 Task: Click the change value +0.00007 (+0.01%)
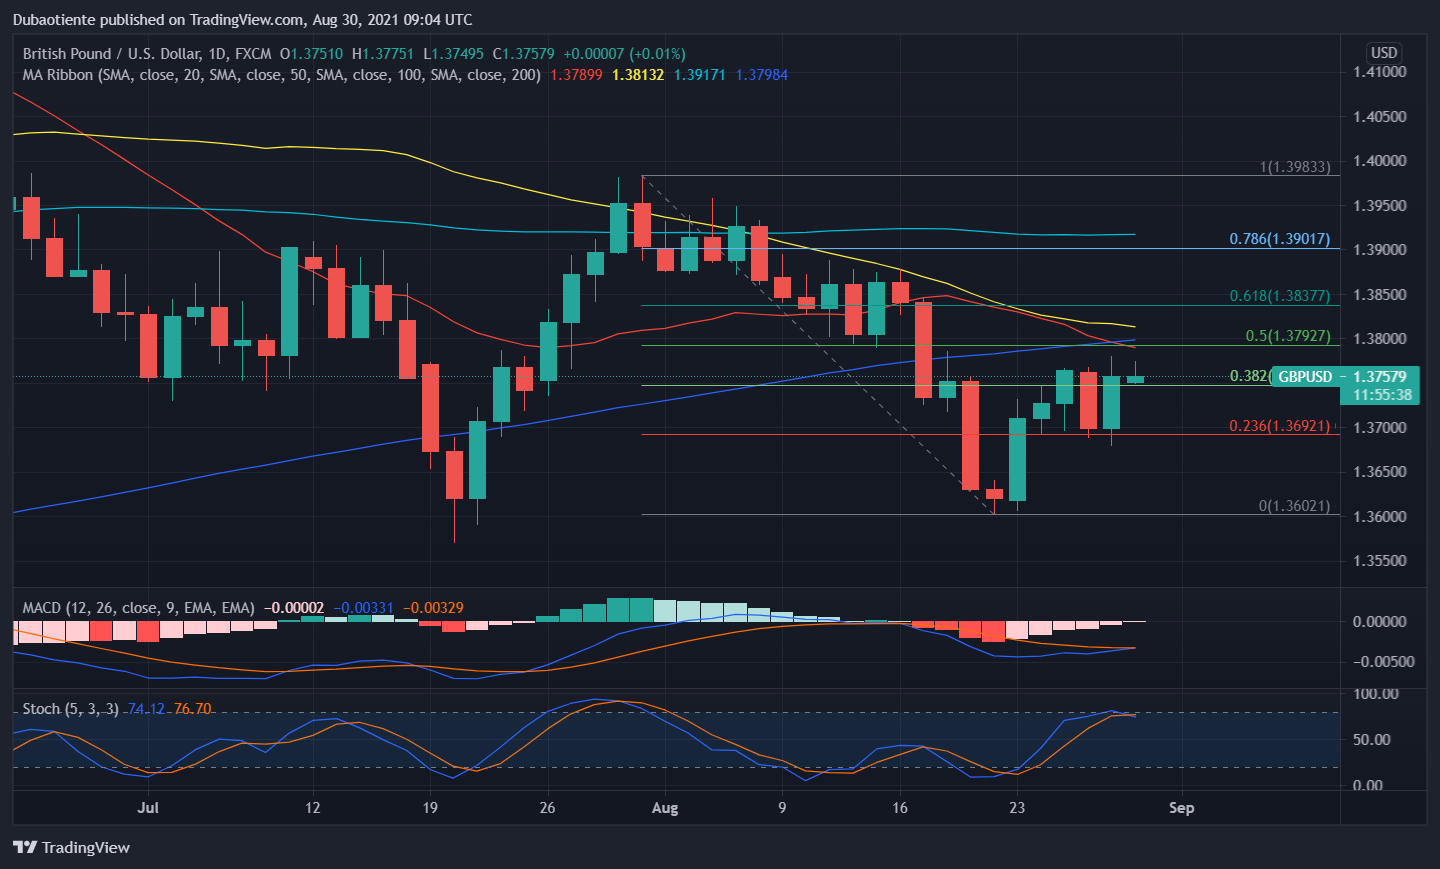624,54
